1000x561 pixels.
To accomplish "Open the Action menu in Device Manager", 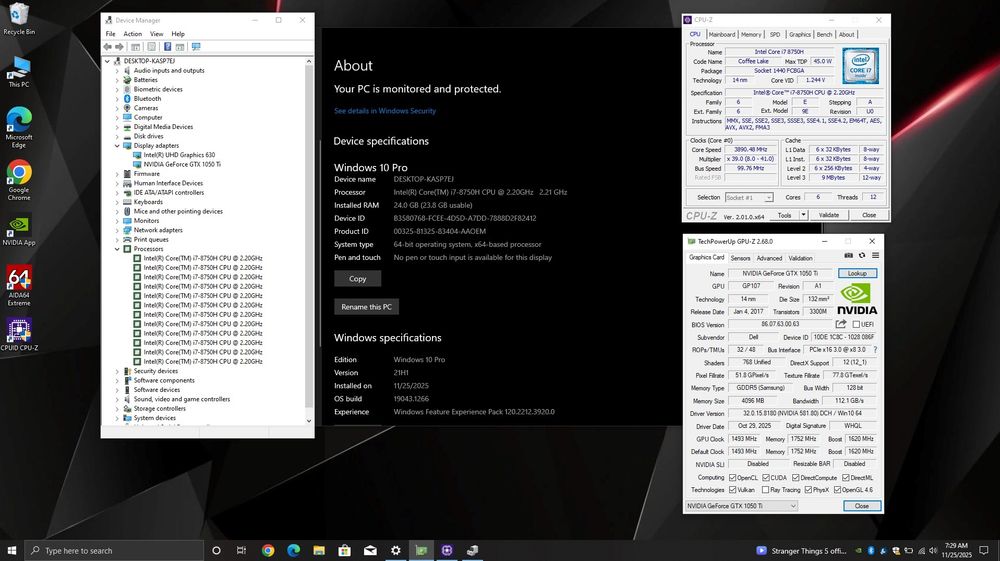I will [x=133, y=34].
